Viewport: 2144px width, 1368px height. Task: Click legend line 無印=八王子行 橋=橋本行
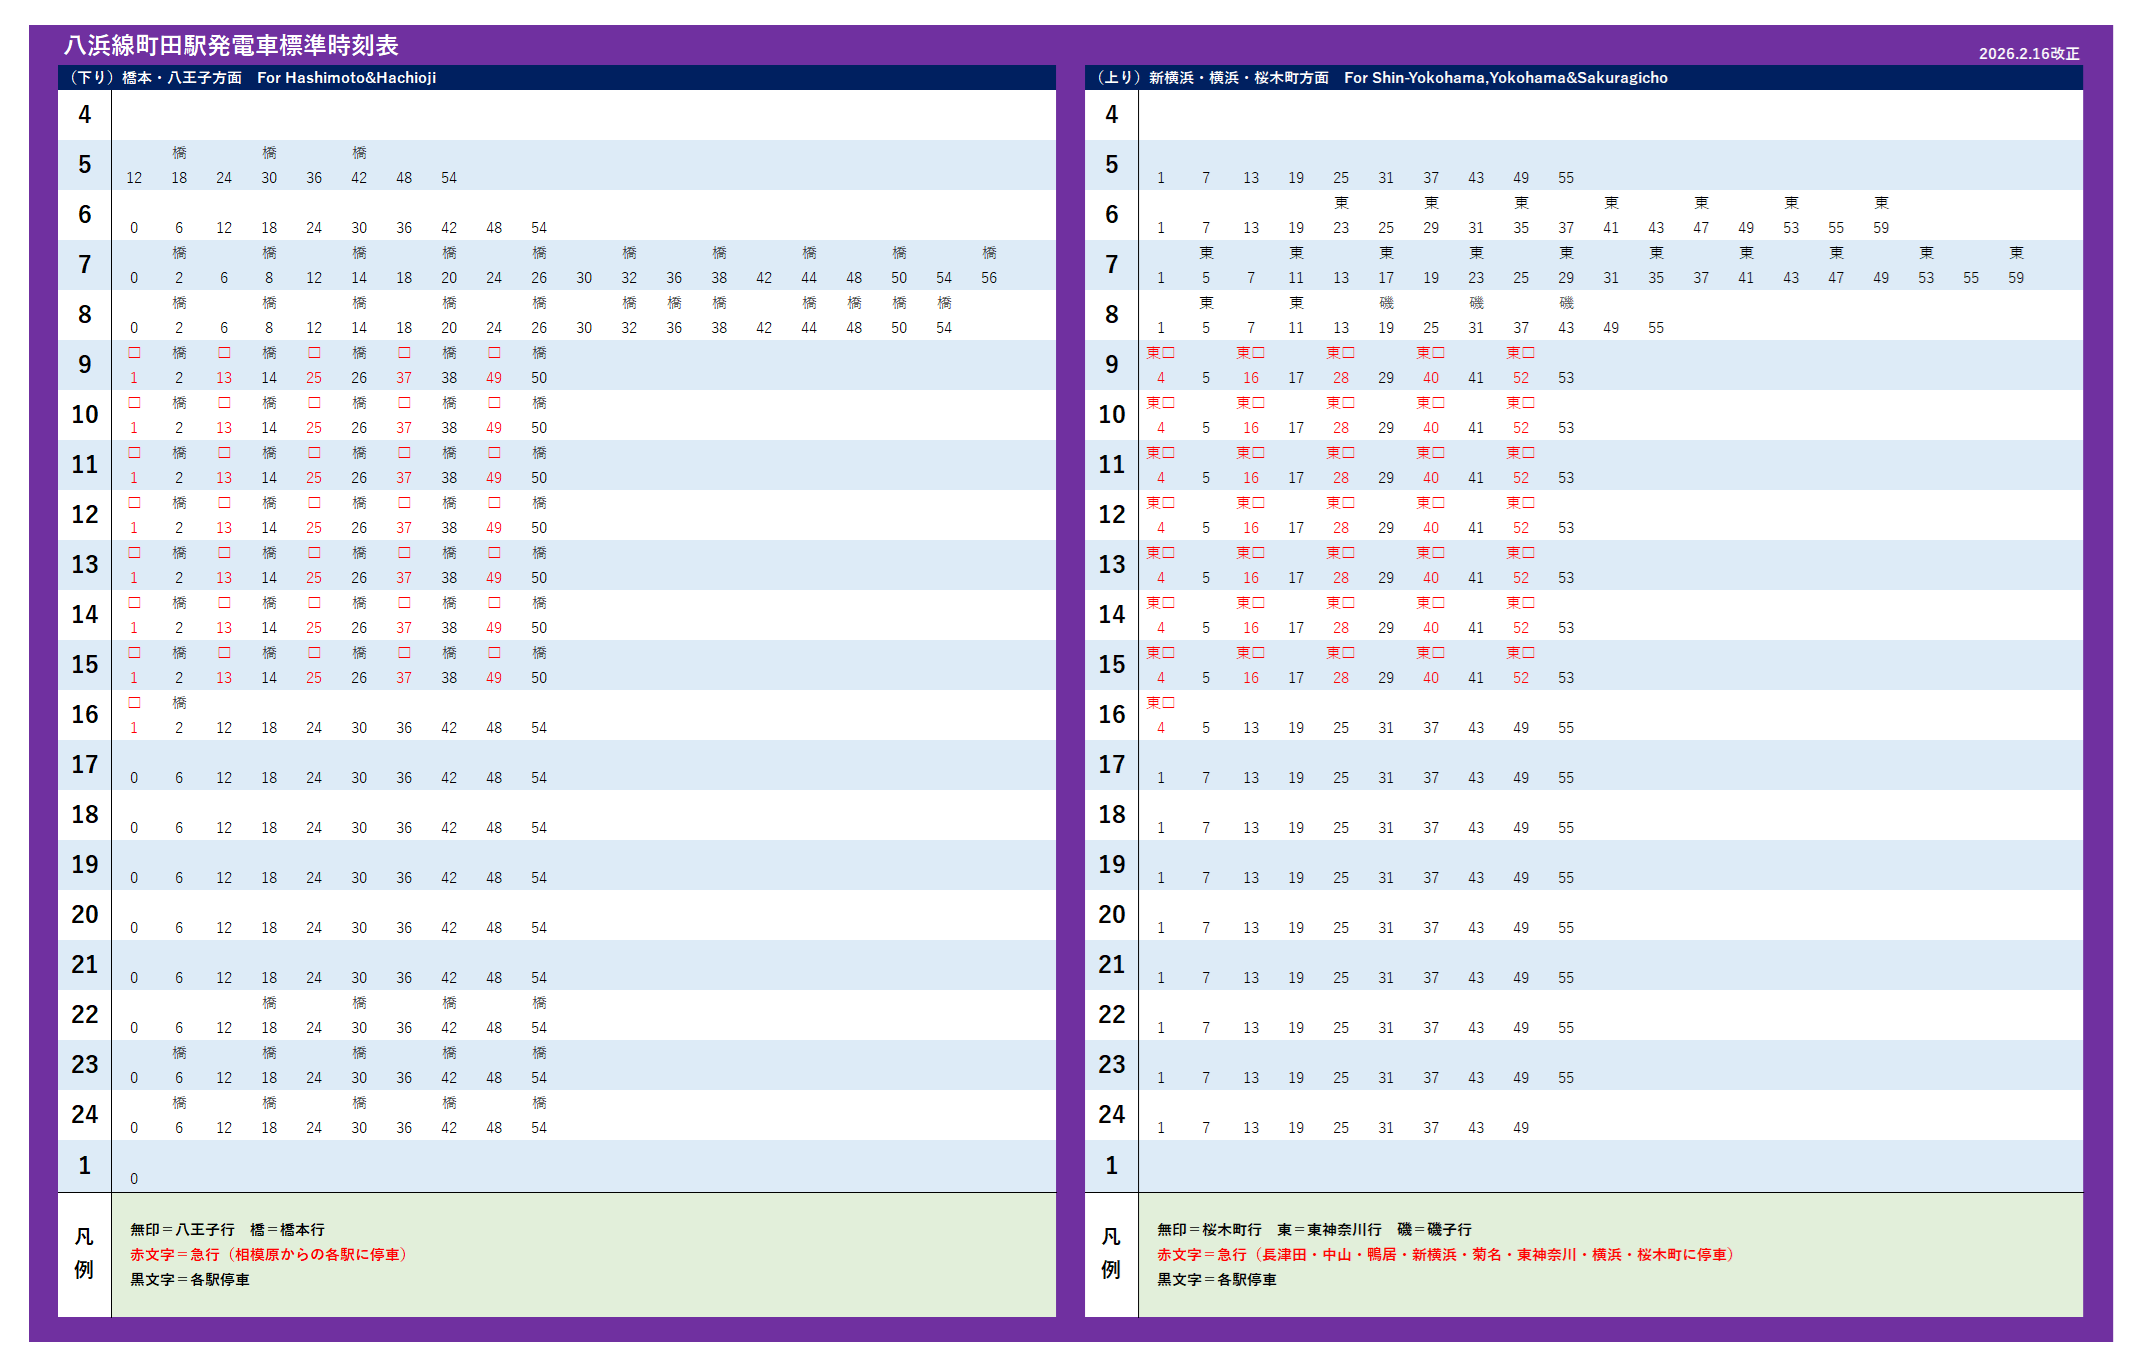click(x=227, y=1230)
